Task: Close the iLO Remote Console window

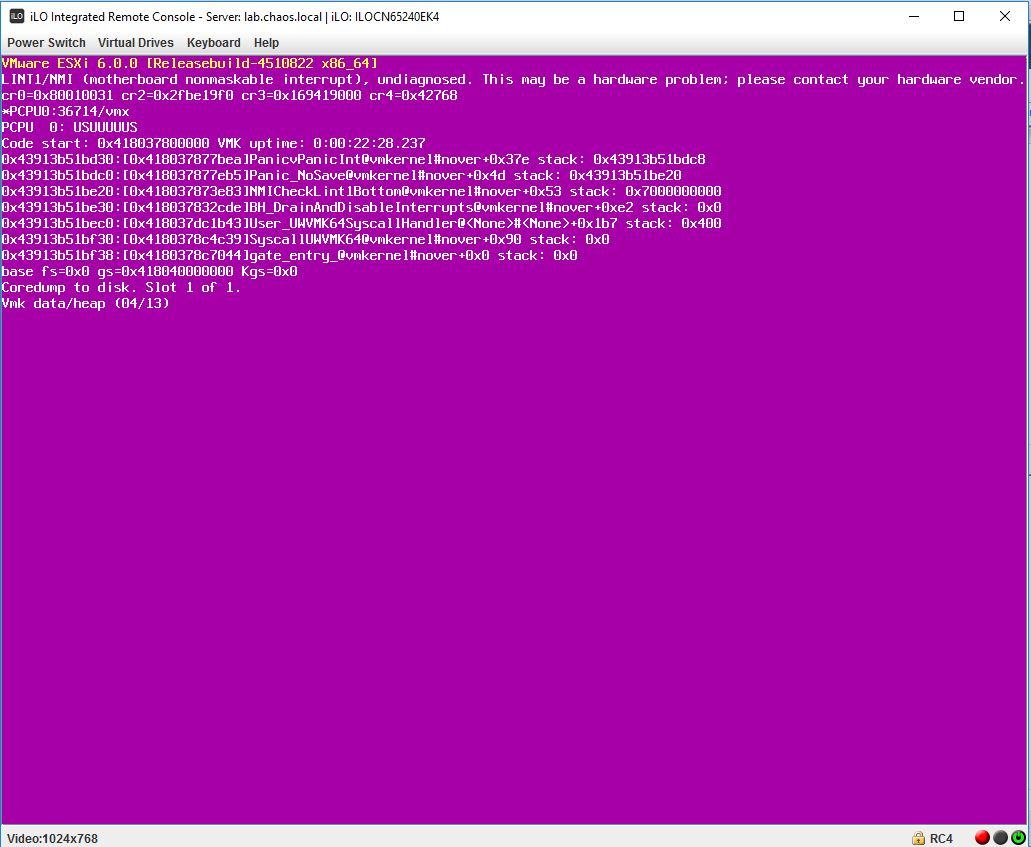Action: 1005,16
